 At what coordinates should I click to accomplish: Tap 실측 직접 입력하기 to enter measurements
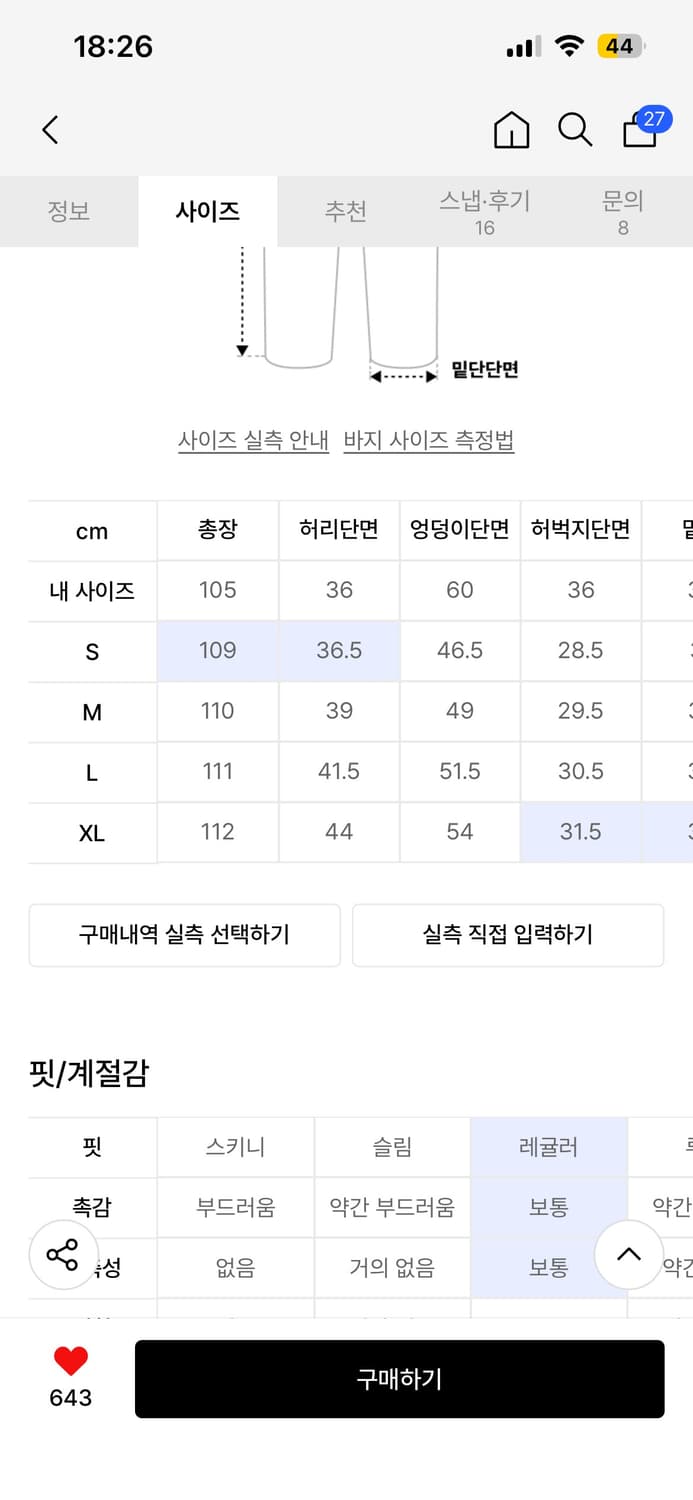point(508,935)
